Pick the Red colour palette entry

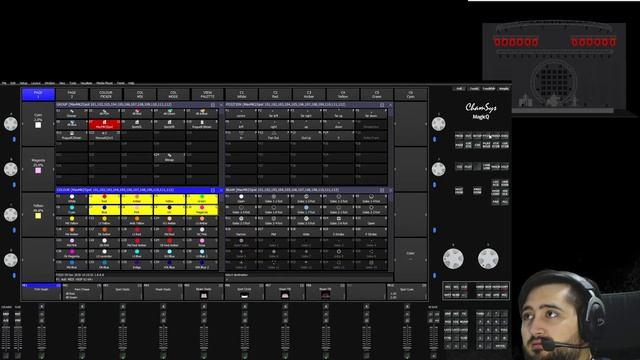(x=104, y=199)
